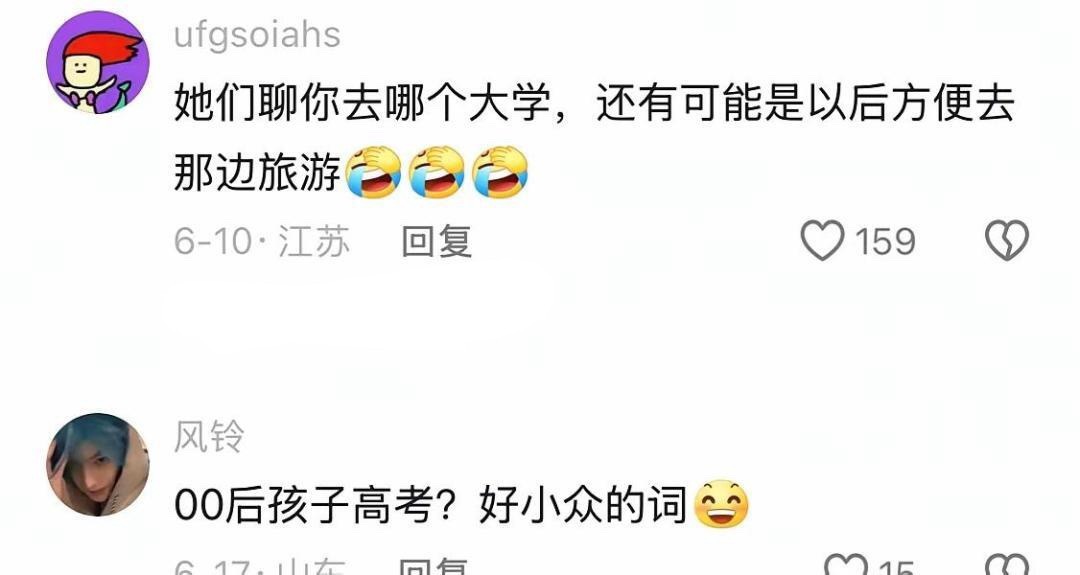
Task: Select the comment text about 去哪个大学
Action: click(594, 138)
